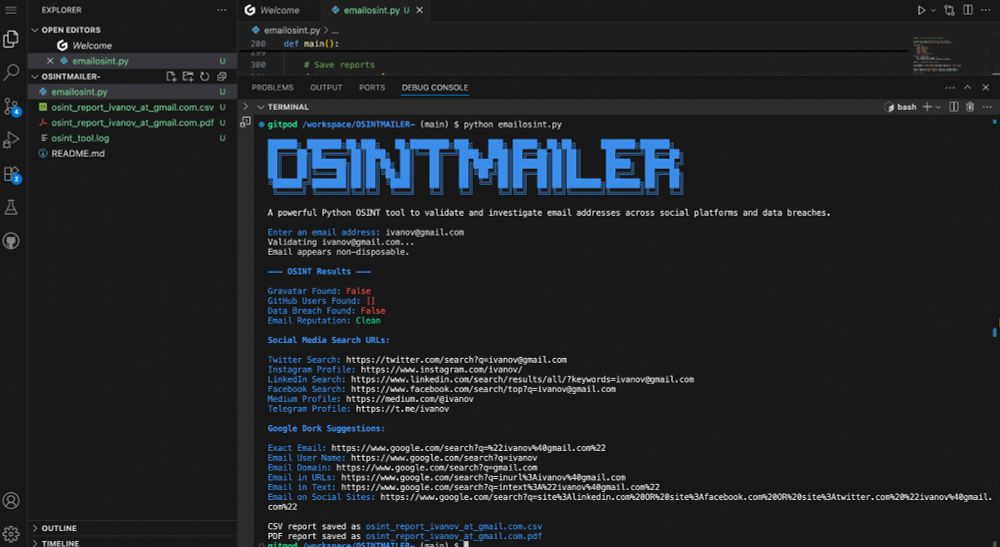The height and width of the screenshot is (547, 1000).
Task: Click the New Folder icon in OSINTMAILER- header
Action: coord(188,77)
